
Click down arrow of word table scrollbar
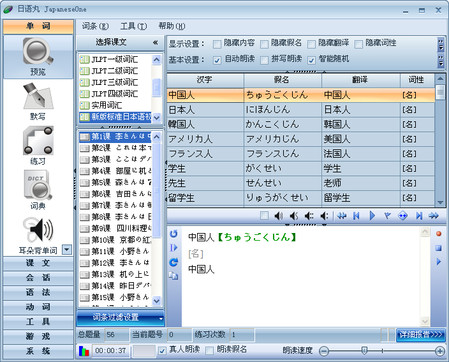pyautogui.click(x=440, y=202)
